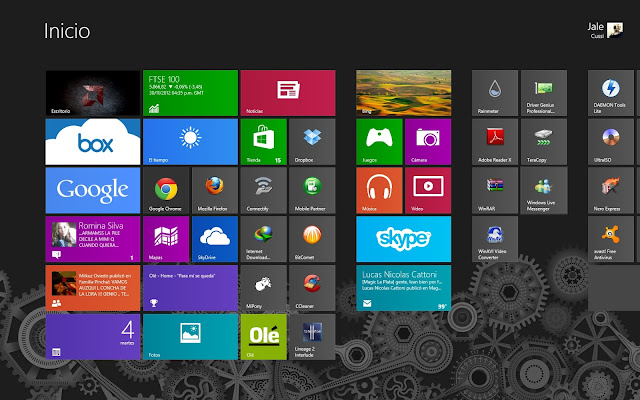Open Windows Live Messenger tile

[544, 191]
